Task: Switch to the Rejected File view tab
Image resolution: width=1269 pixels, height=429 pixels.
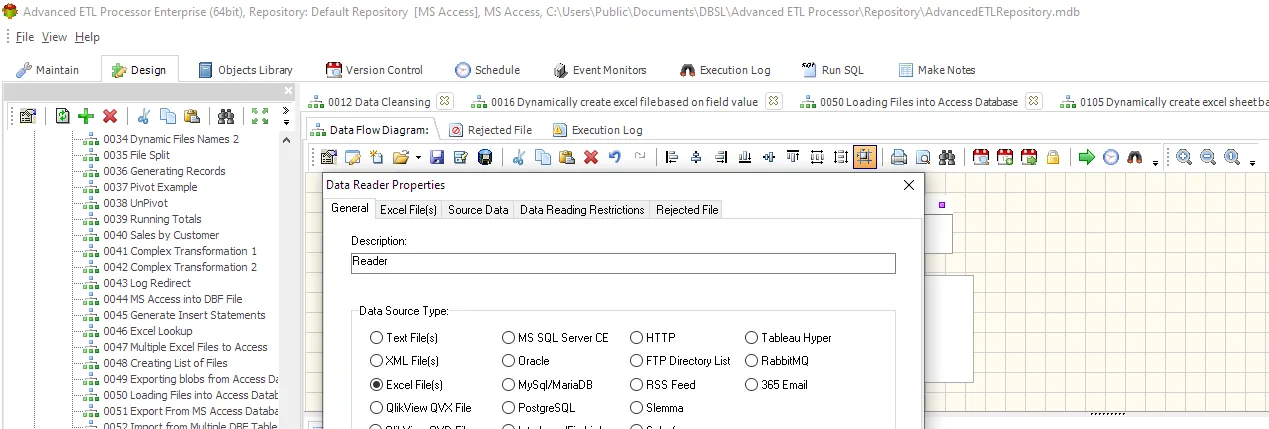Action: 490,130
